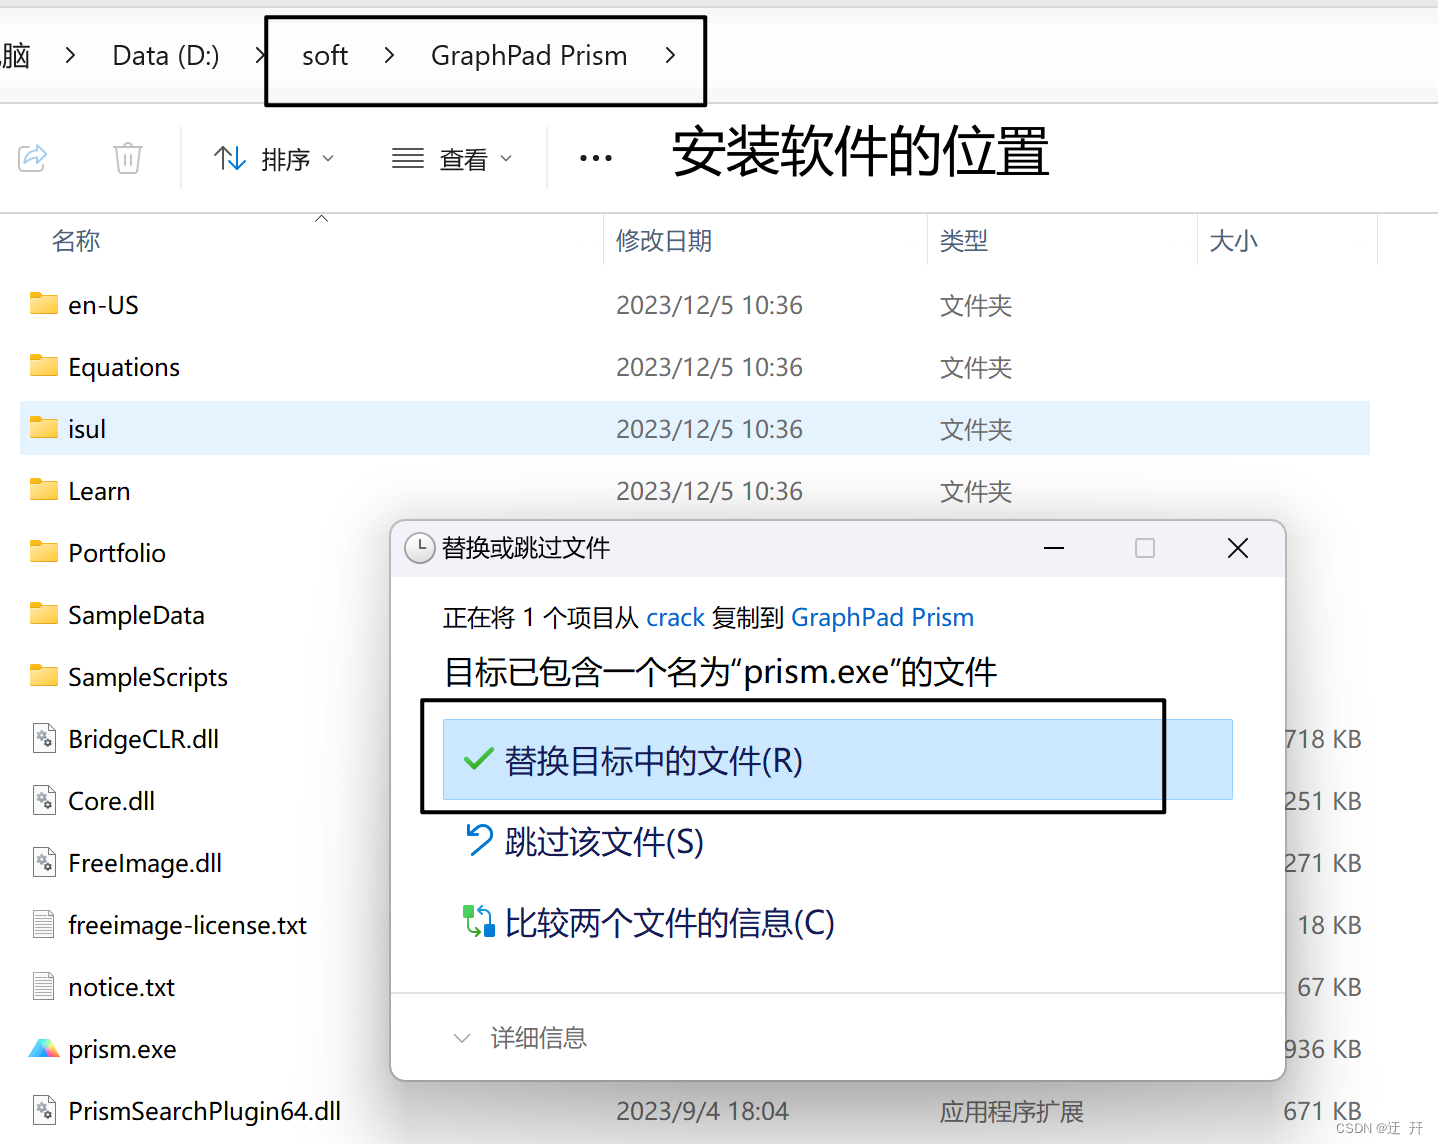Click the notice.txt file name
Image resolution: width=1438 pixels, height=1144 pixels.
tap(121, 987)
